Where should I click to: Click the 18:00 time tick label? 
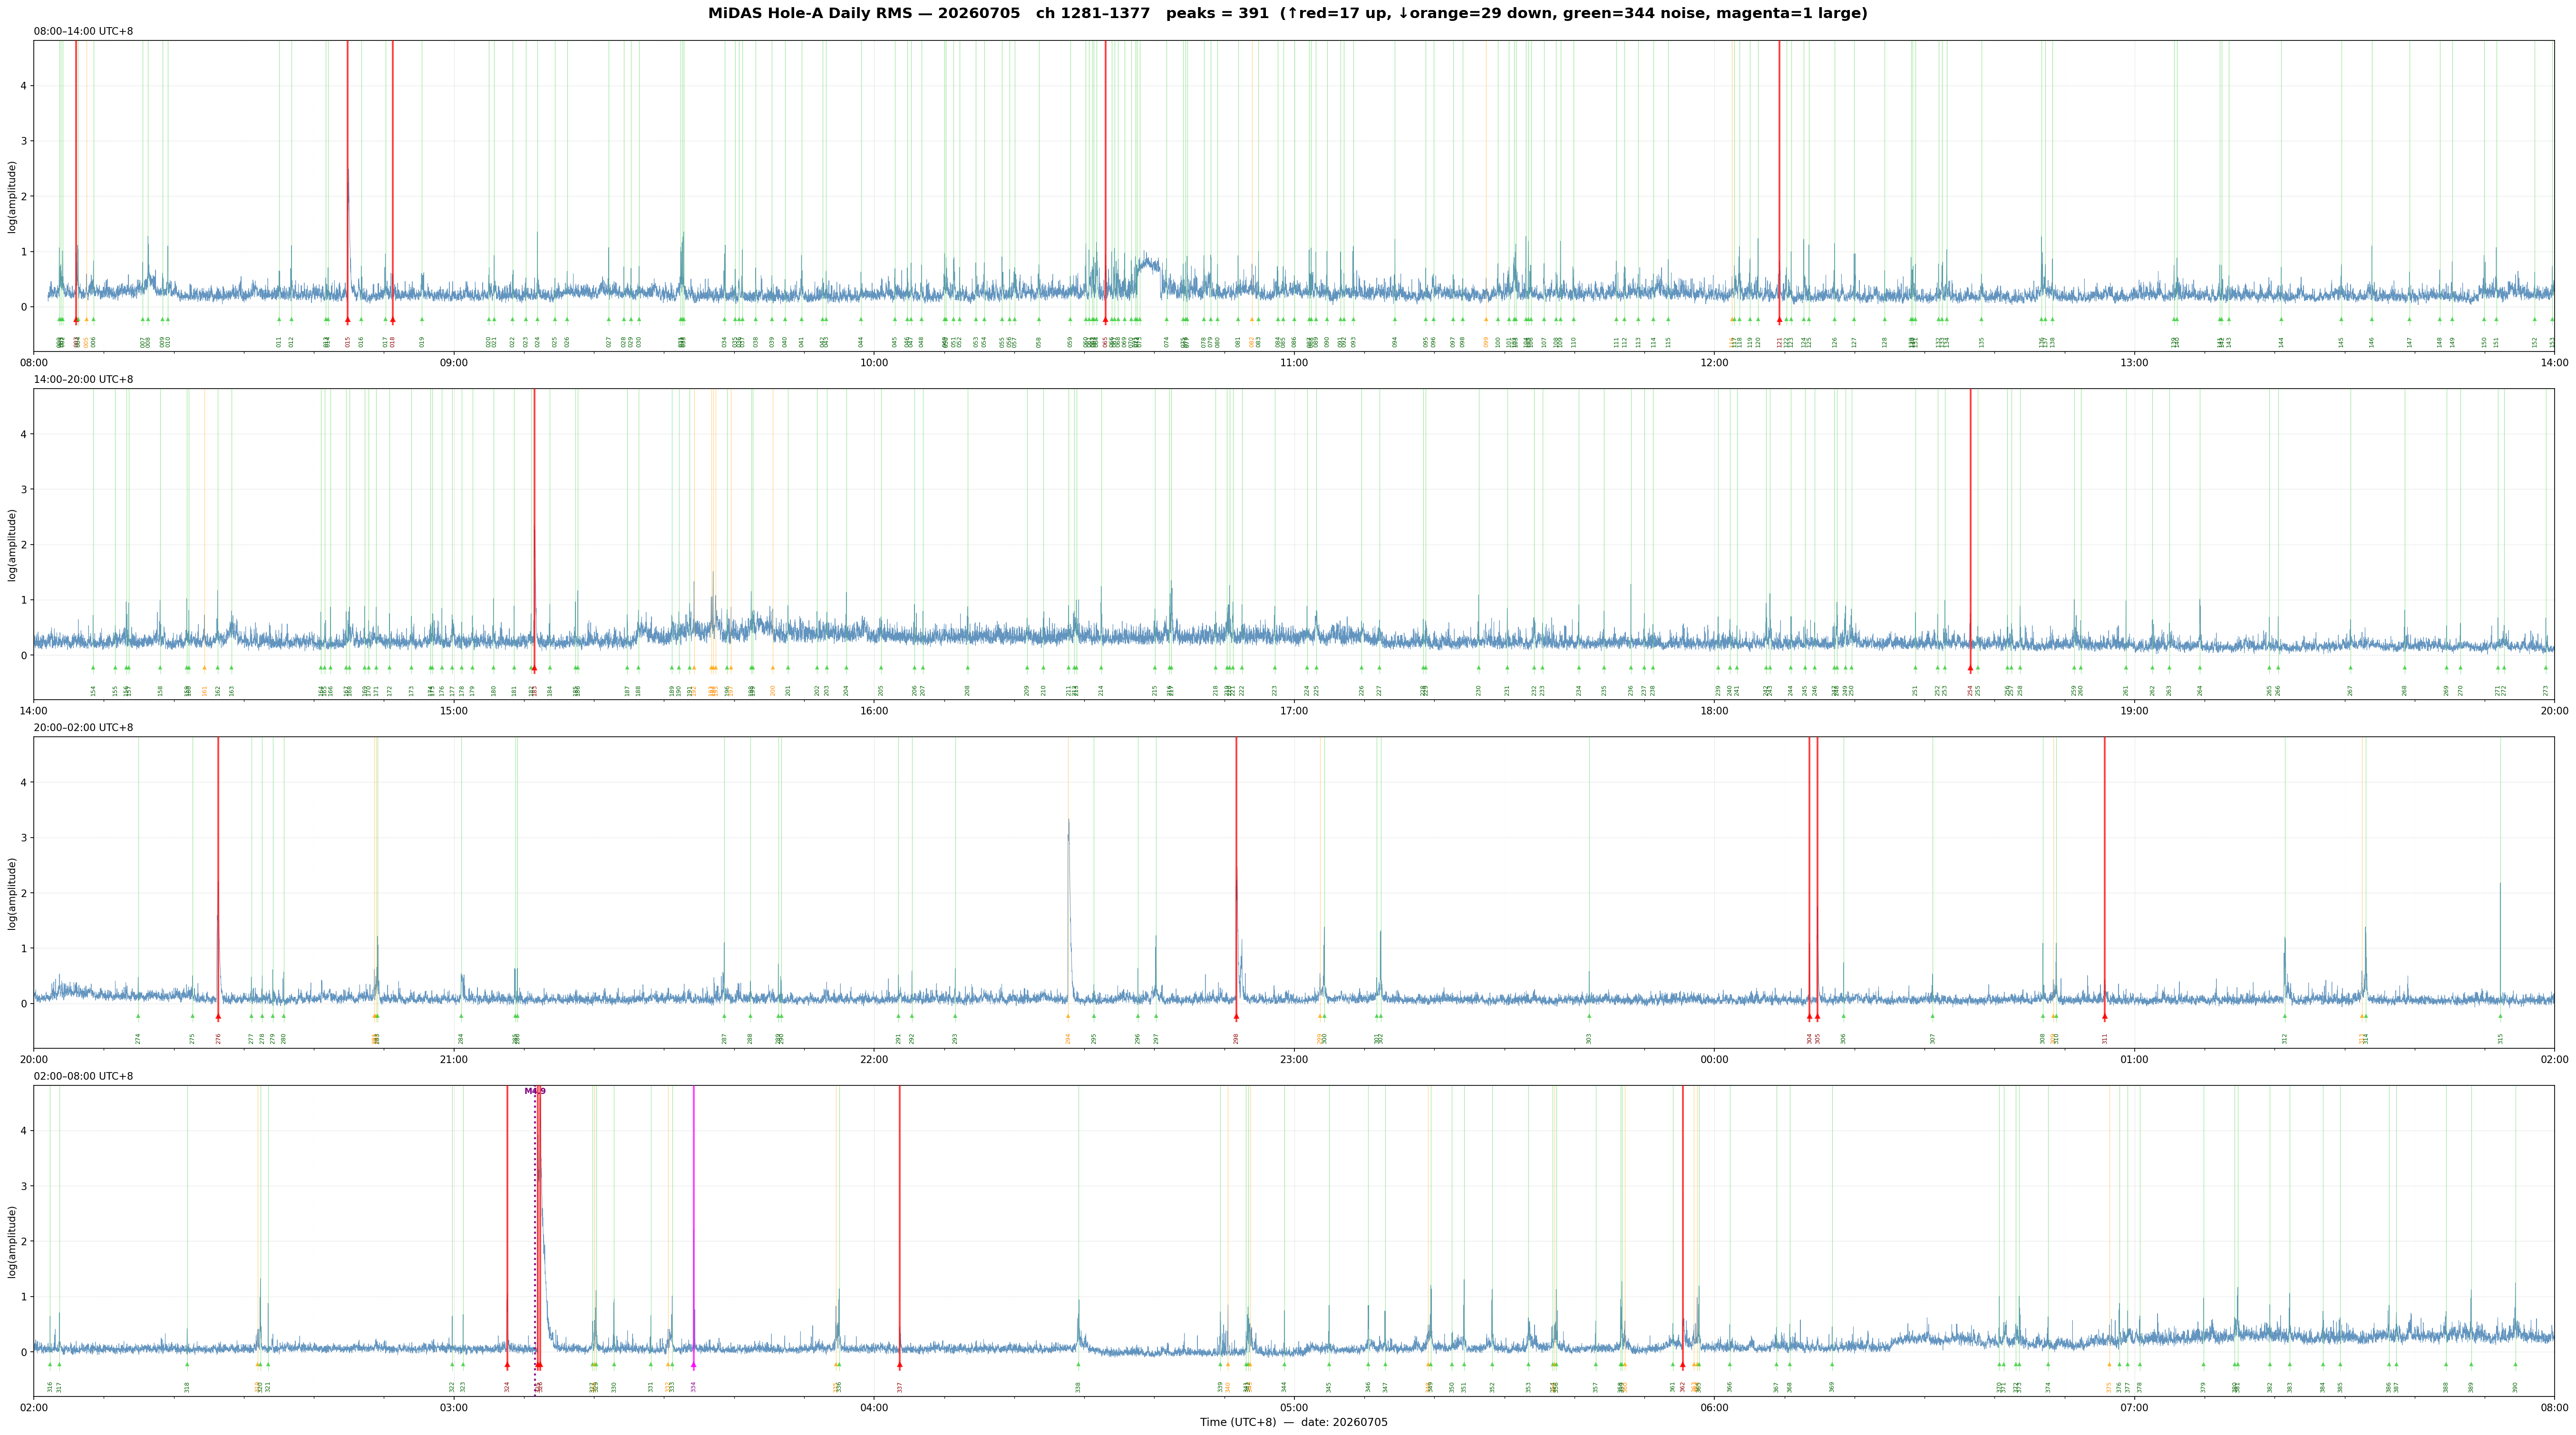tap(1714, 711)
